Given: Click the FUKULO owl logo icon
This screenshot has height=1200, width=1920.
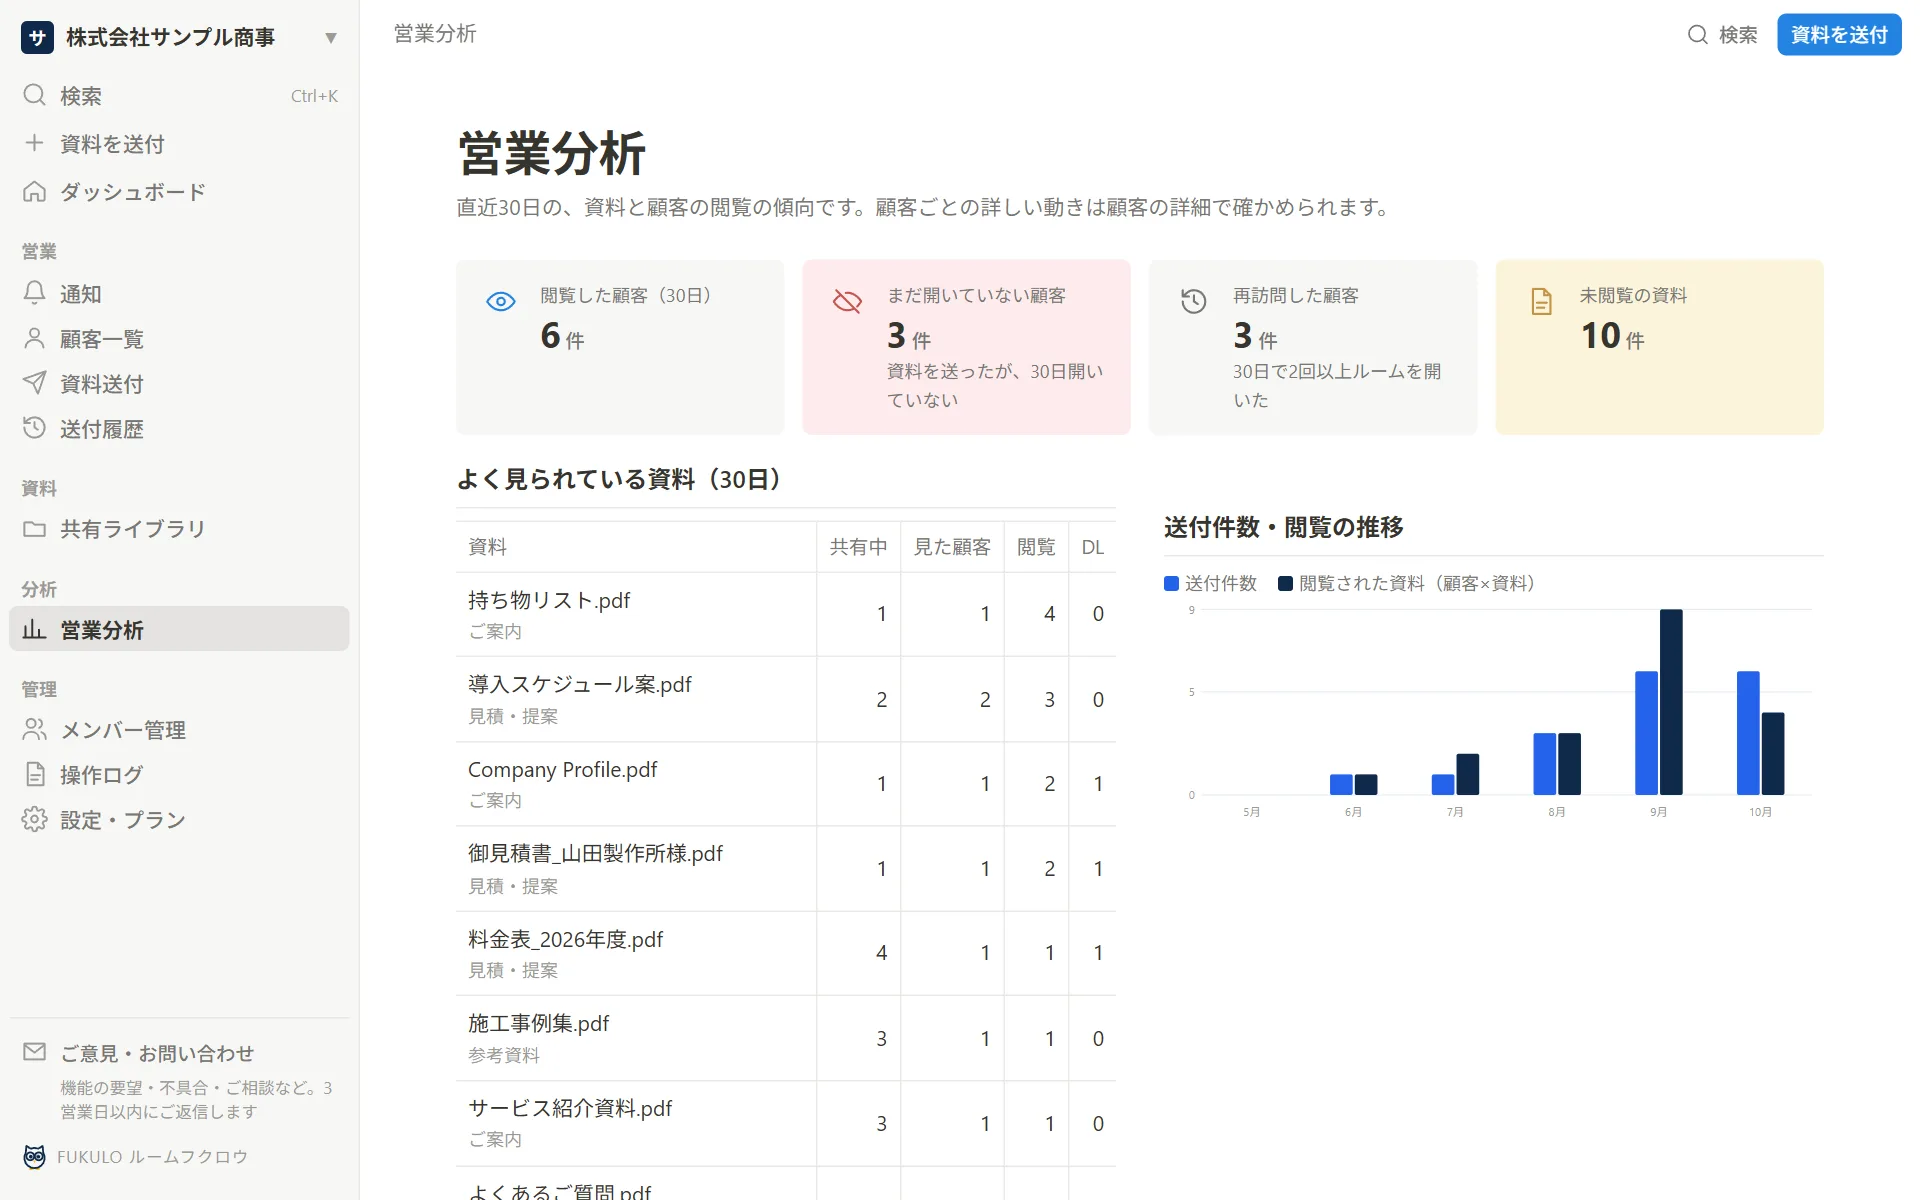Looking at the screenshot, I should tap(34, 1156).
